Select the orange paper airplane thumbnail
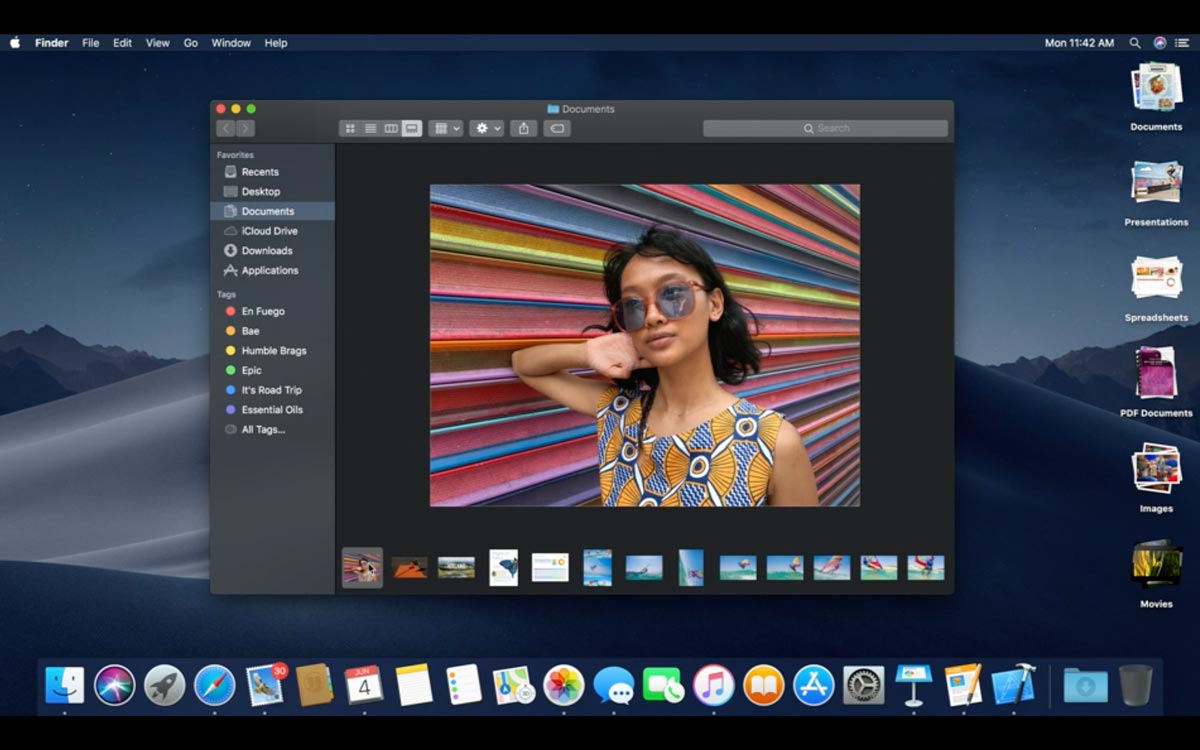Screen dimensions: 1200x750 pyautogui.click(x=409, y=567)
